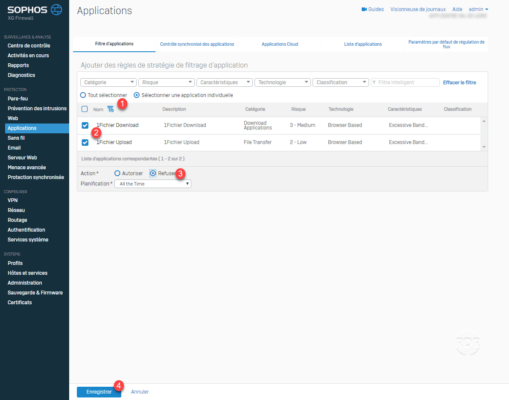This screenshot has width=509, height=400.
Task: Open the admin user menu
Action: point(478,9)
